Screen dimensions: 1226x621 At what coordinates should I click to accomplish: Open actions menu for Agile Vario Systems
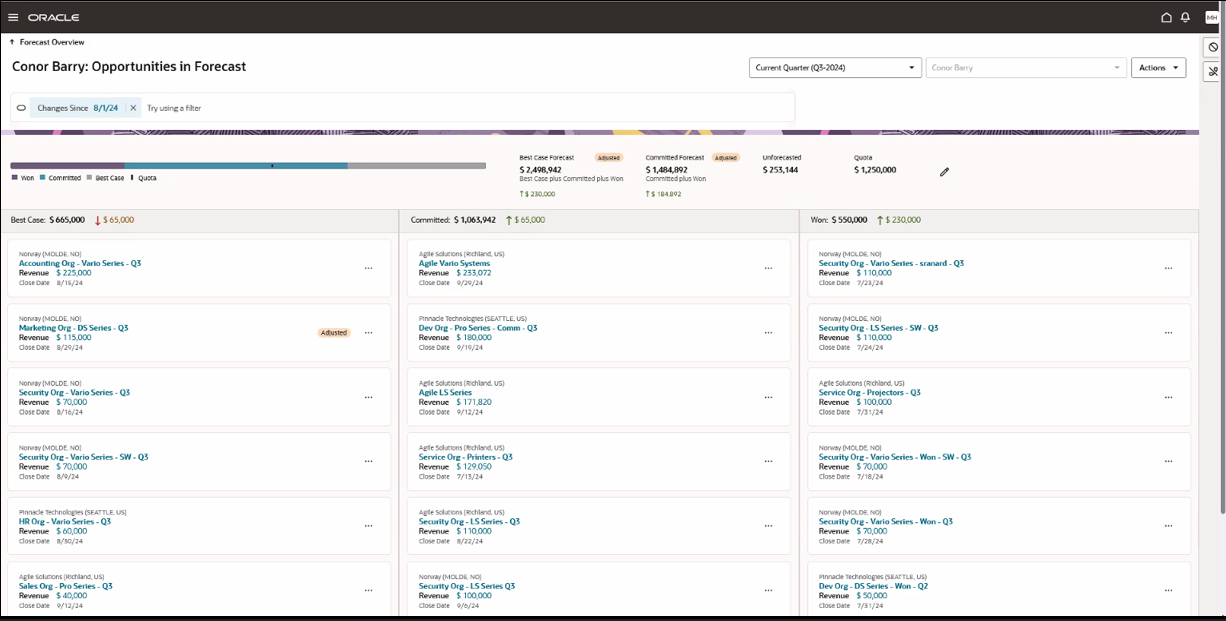768,268
